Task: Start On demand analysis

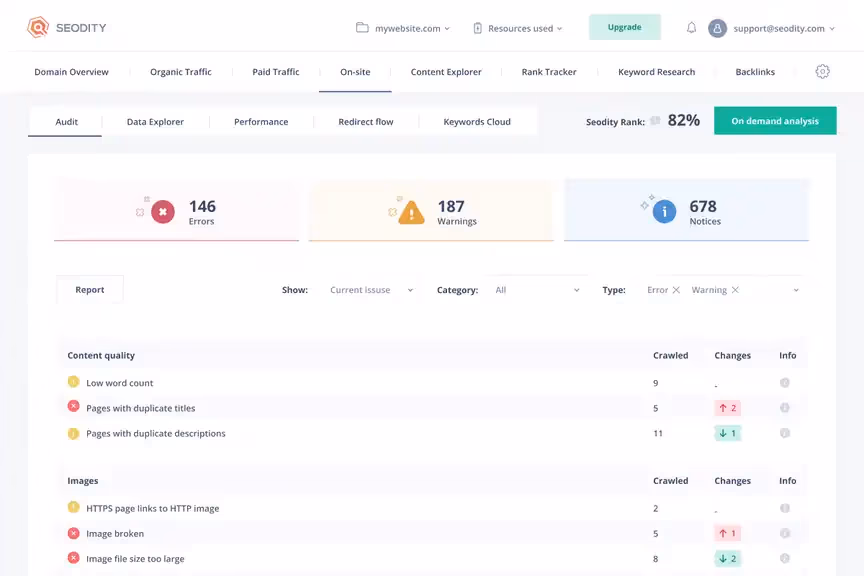Action: point(775,121)
